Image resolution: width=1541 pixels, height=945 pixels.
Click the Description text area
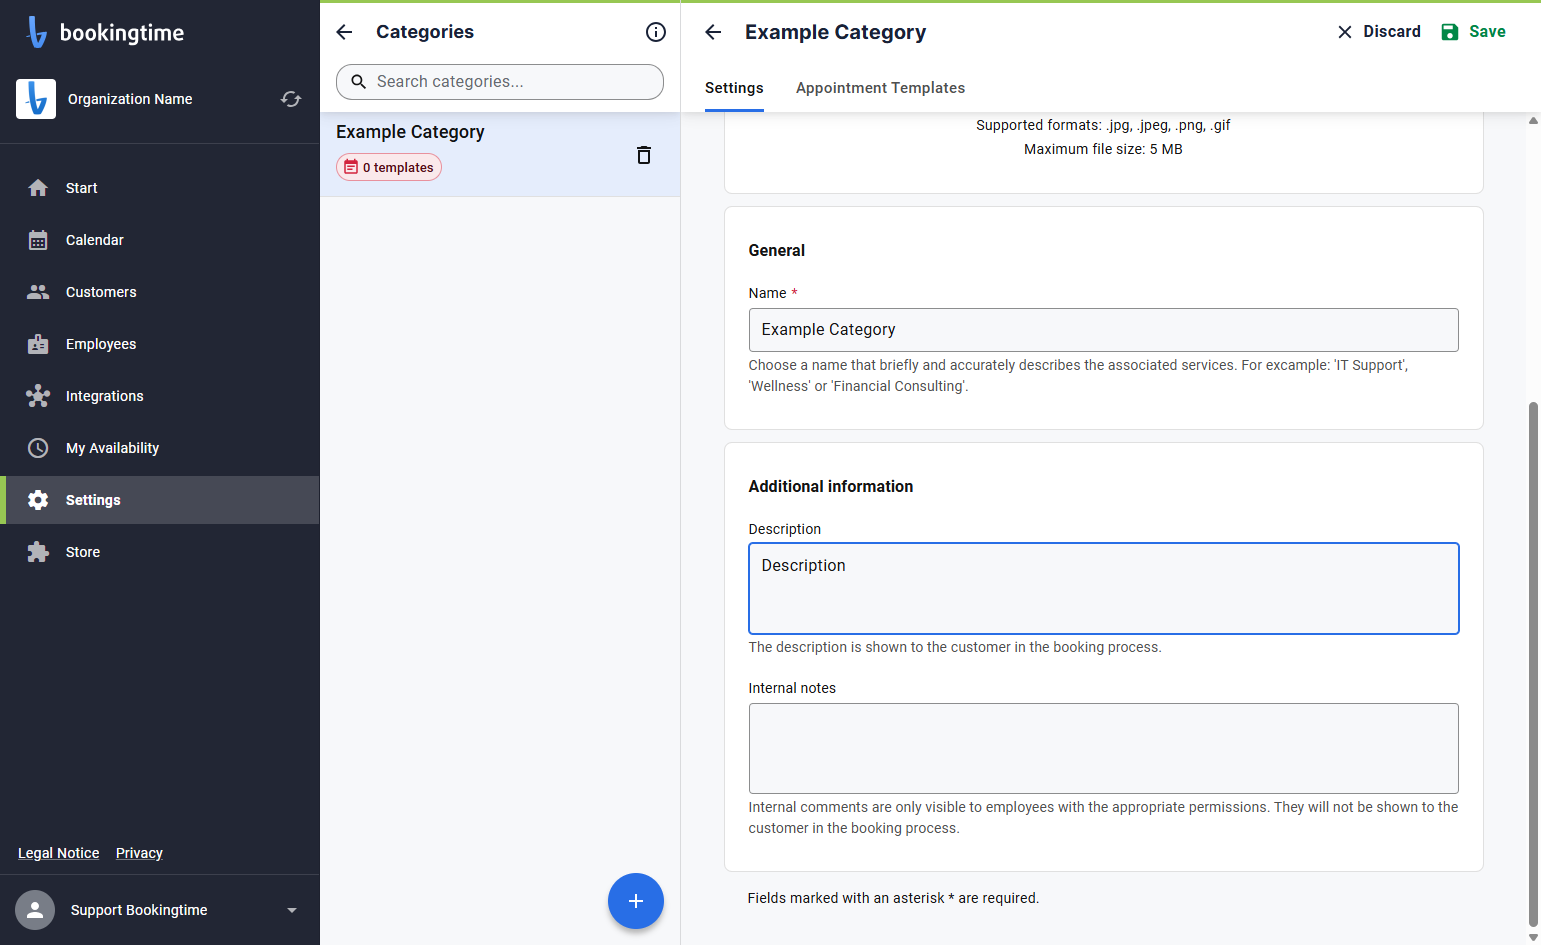pos(1104,589)
